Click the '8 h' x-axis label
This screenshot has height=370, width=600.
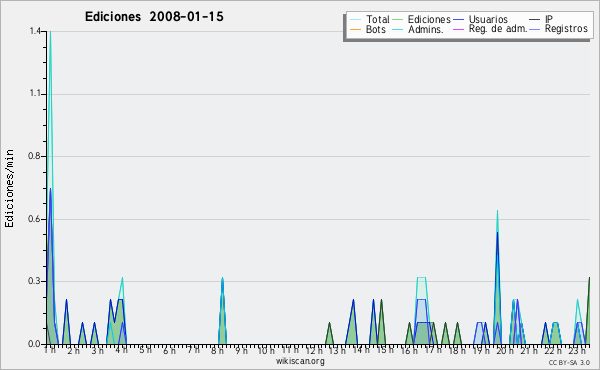217,350
